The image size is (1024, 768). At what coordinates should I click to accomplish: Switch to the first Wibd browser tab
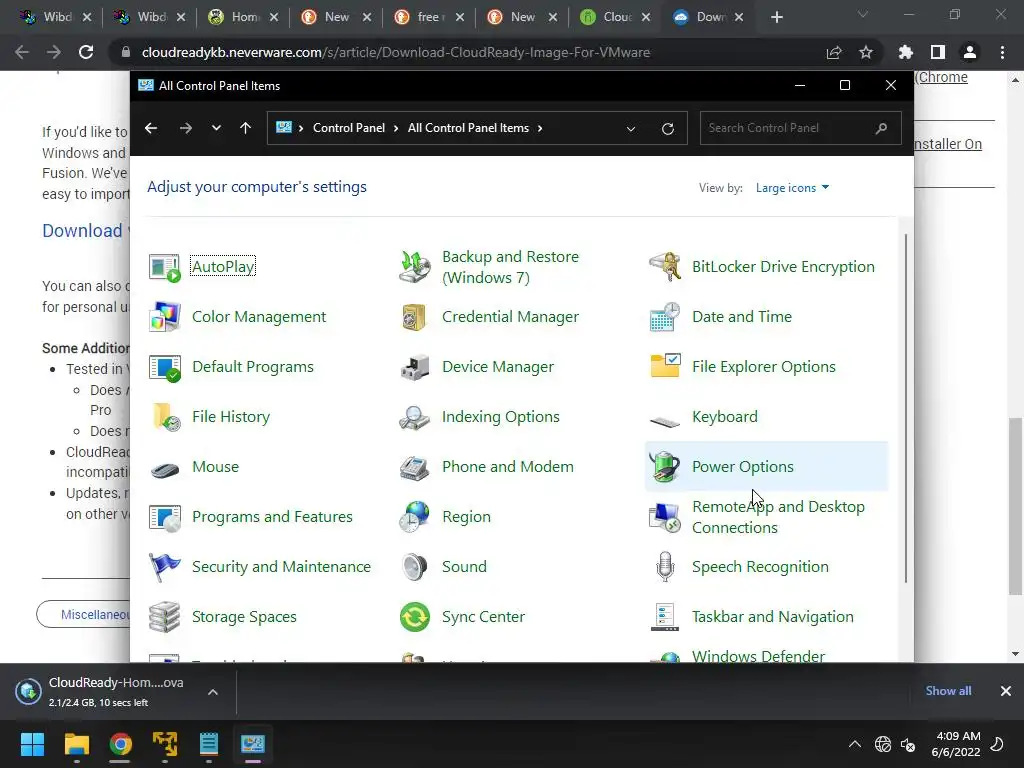click(55, 17)
